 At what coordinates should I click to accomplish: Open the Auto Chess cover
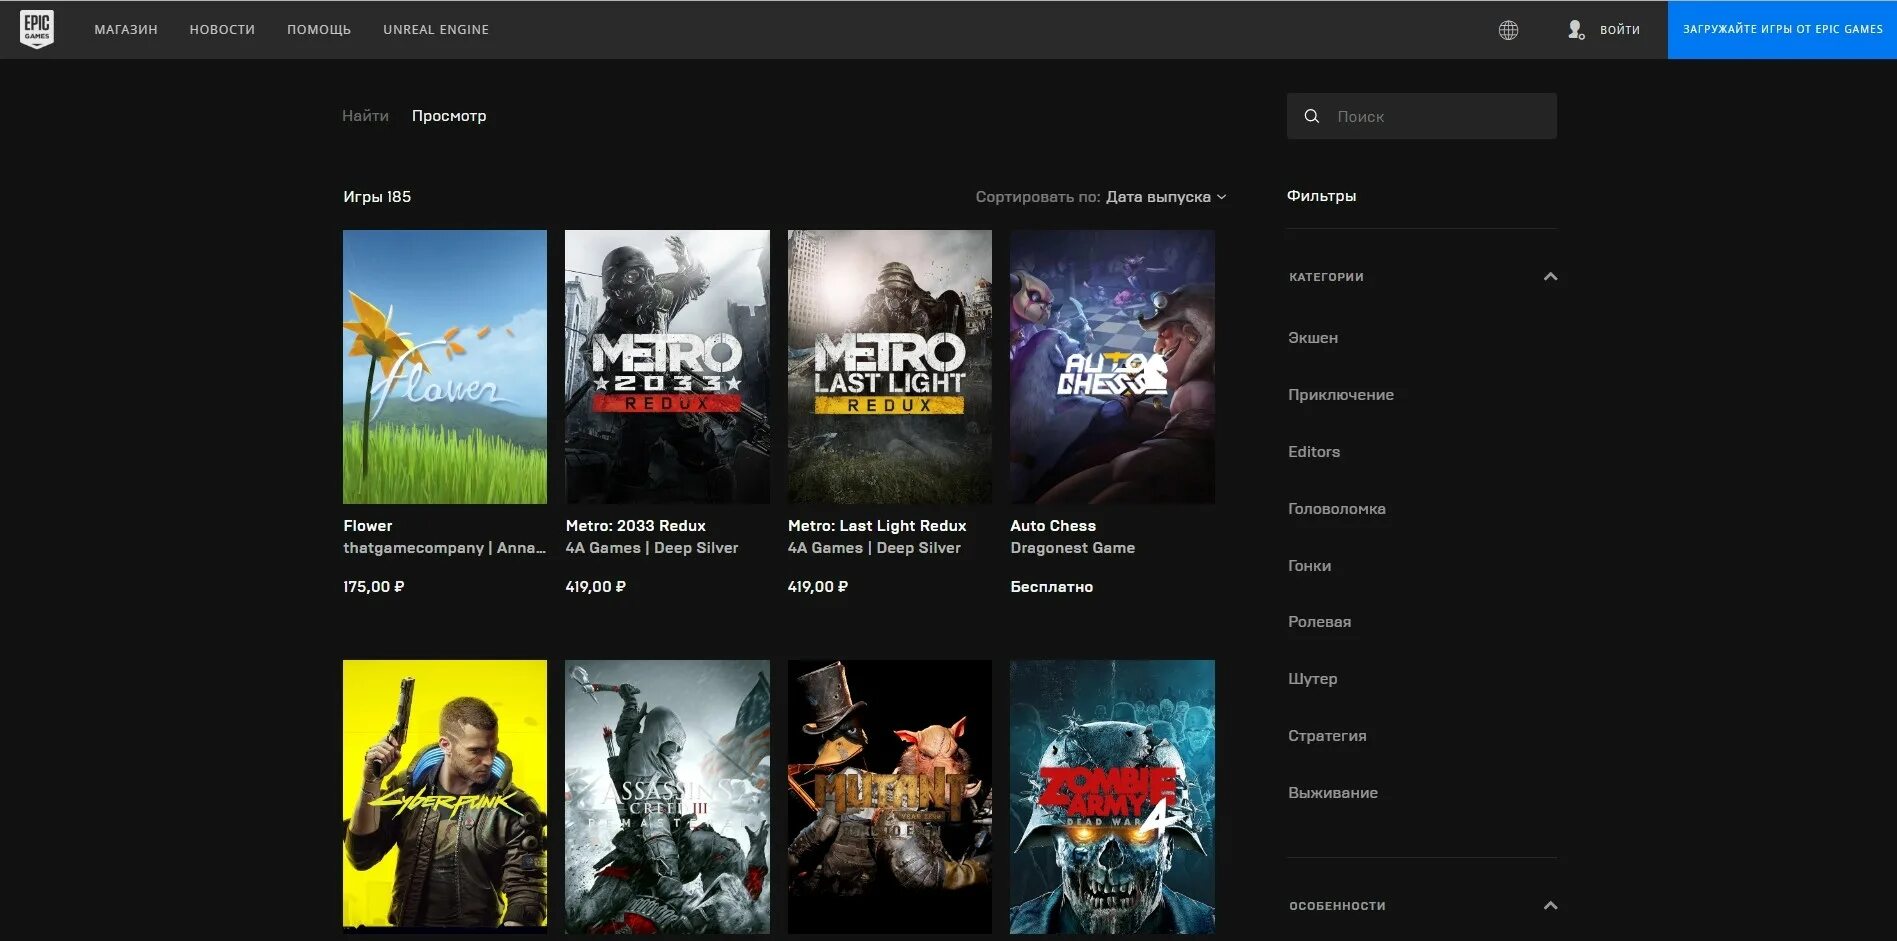click(x=1112, y=367)
